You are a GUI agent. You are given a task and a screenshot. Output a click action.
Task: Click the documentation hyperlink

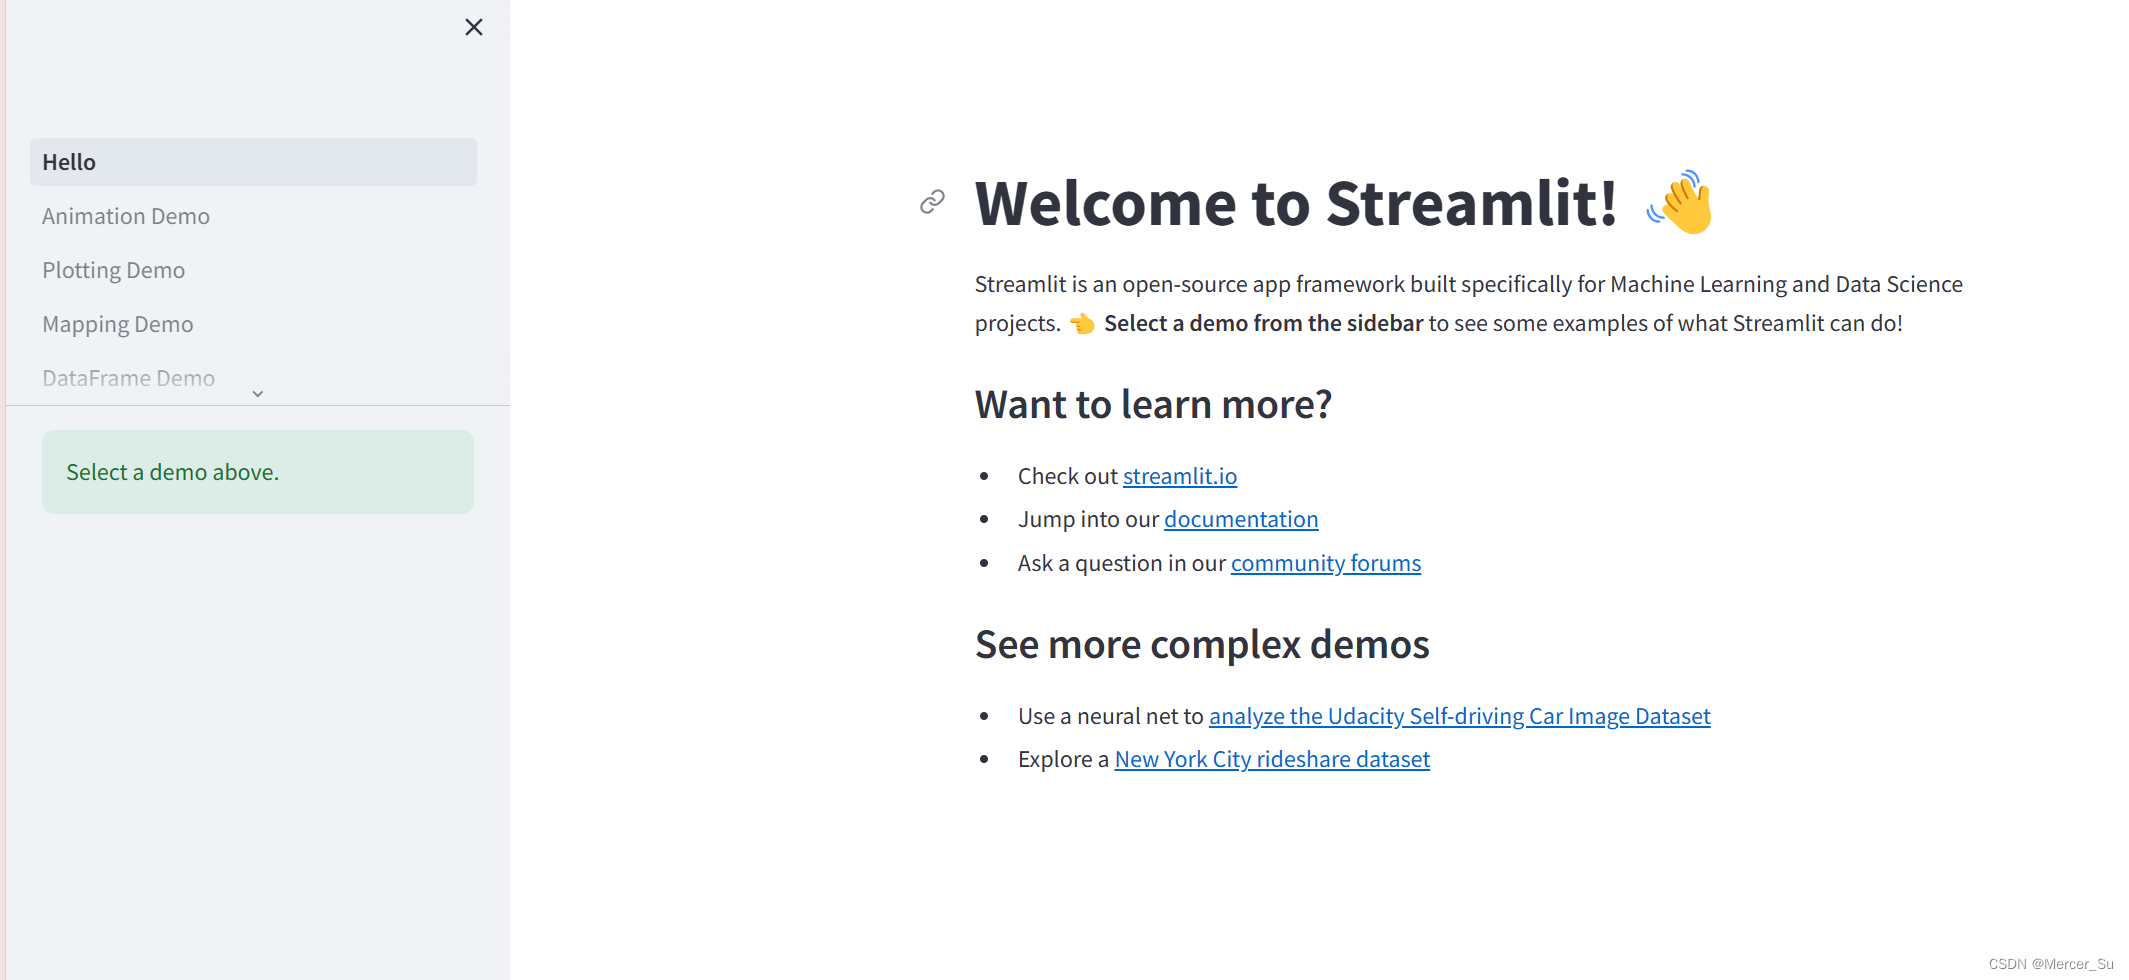[x=1240, y=519]
